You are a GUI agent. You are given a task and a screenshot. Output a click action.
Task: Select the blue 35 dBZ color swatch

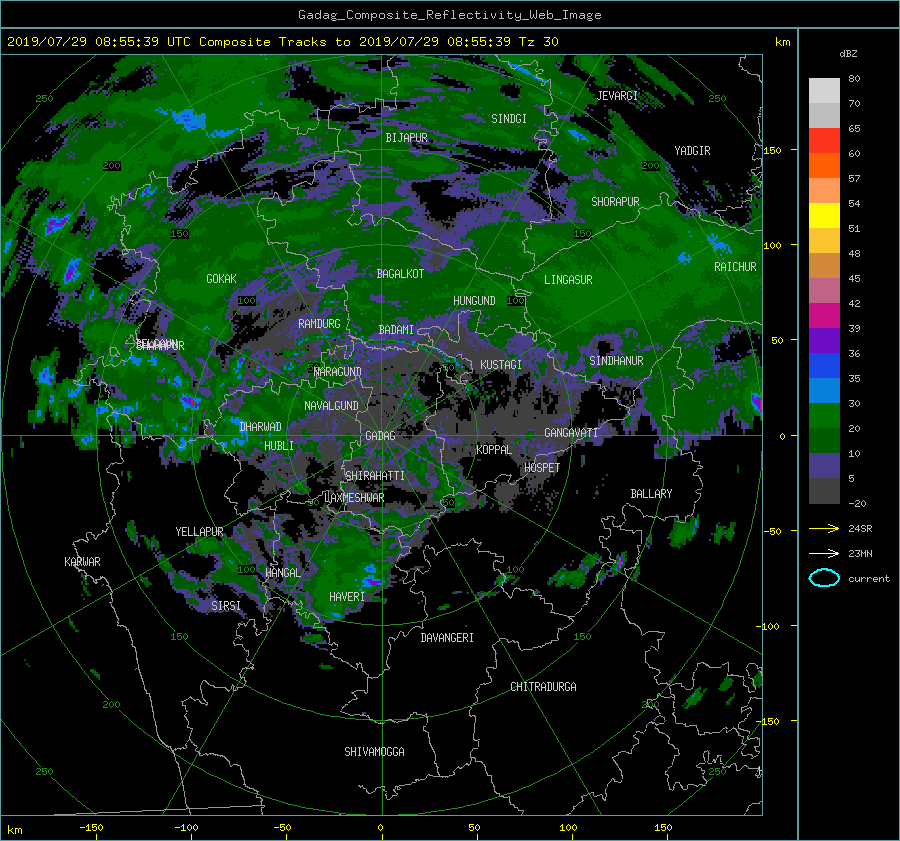click(824, 366)
